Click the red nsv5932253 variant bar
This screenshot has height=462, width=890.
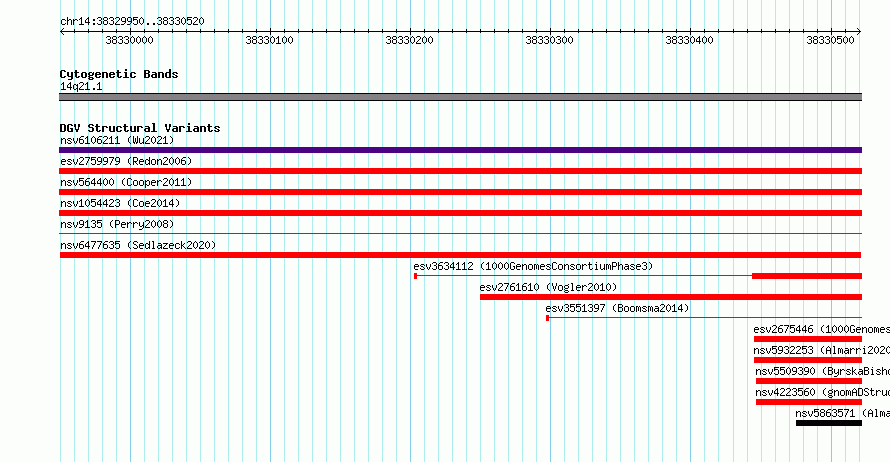tap(808, 360)
